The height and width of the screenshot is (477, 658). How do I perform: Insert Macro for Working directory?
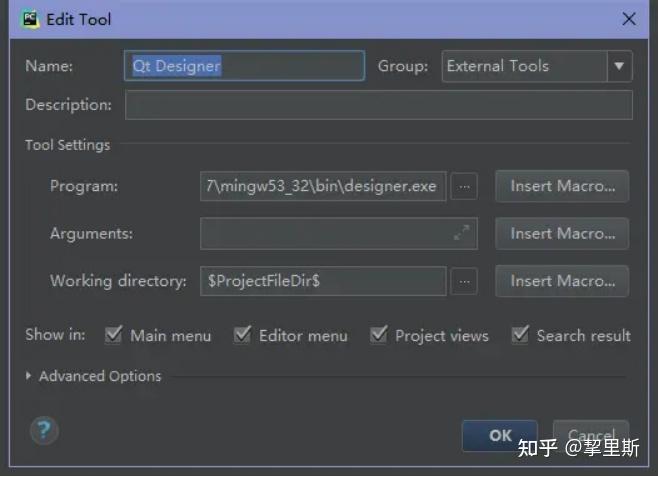[x=562, y=281]
